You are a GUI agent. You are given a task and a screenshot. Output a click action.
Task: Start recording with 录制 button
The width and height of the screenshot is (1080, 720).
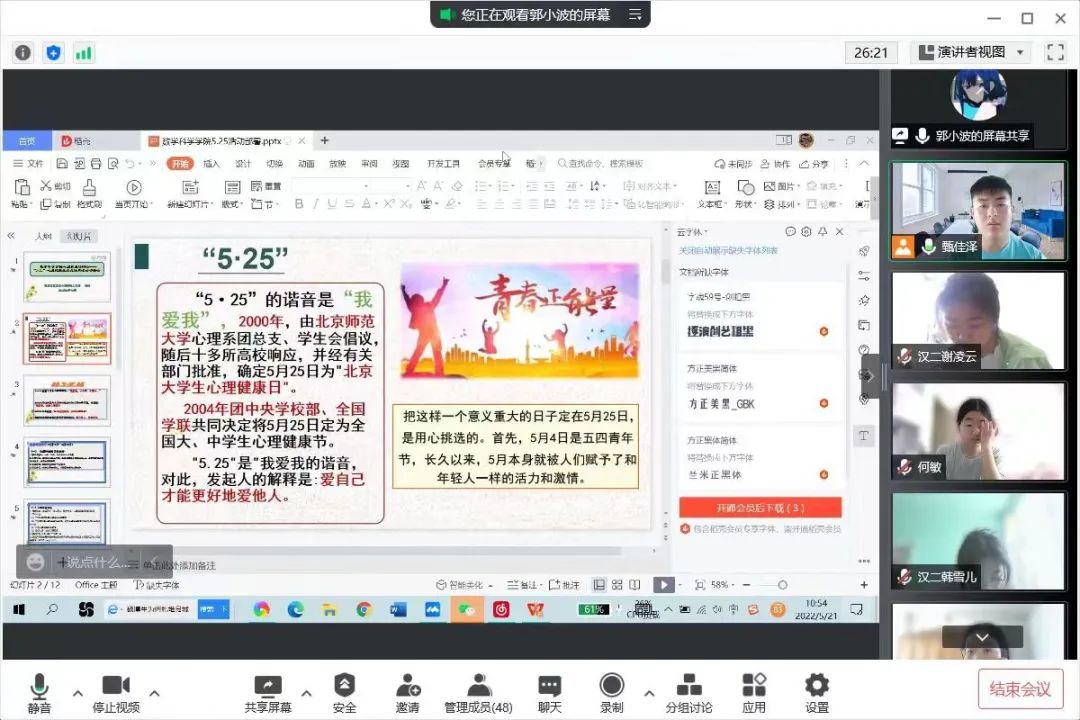611,687
